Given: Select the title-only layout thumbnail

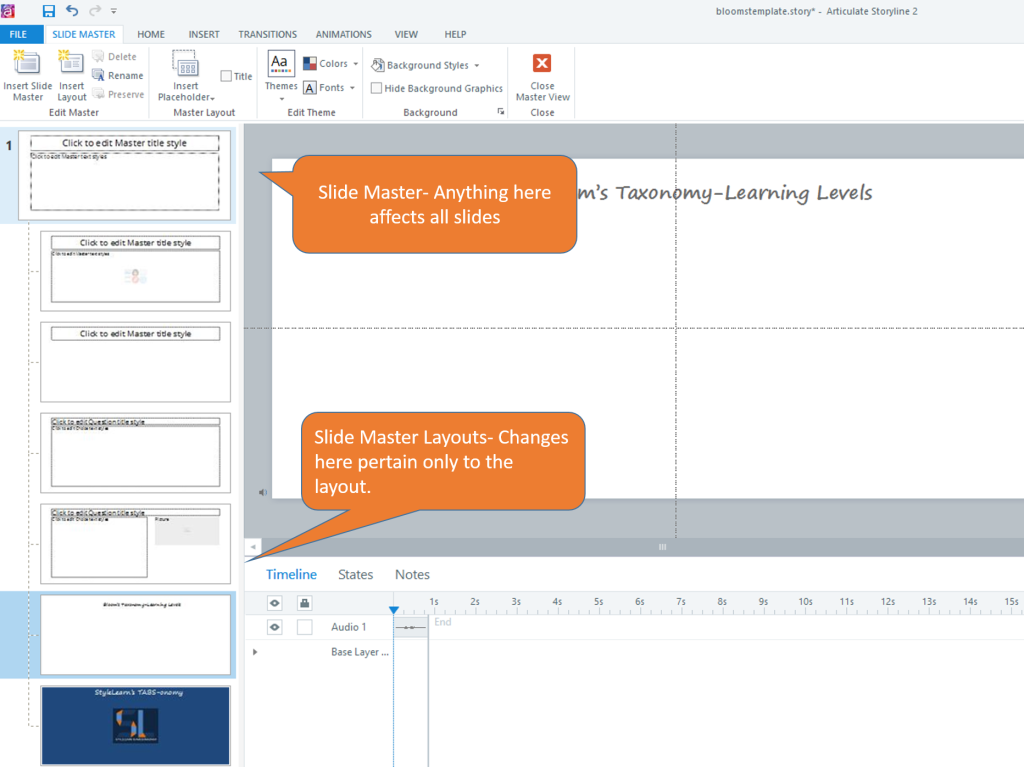Looking at the screenshot, I should [x=135, y=362].
